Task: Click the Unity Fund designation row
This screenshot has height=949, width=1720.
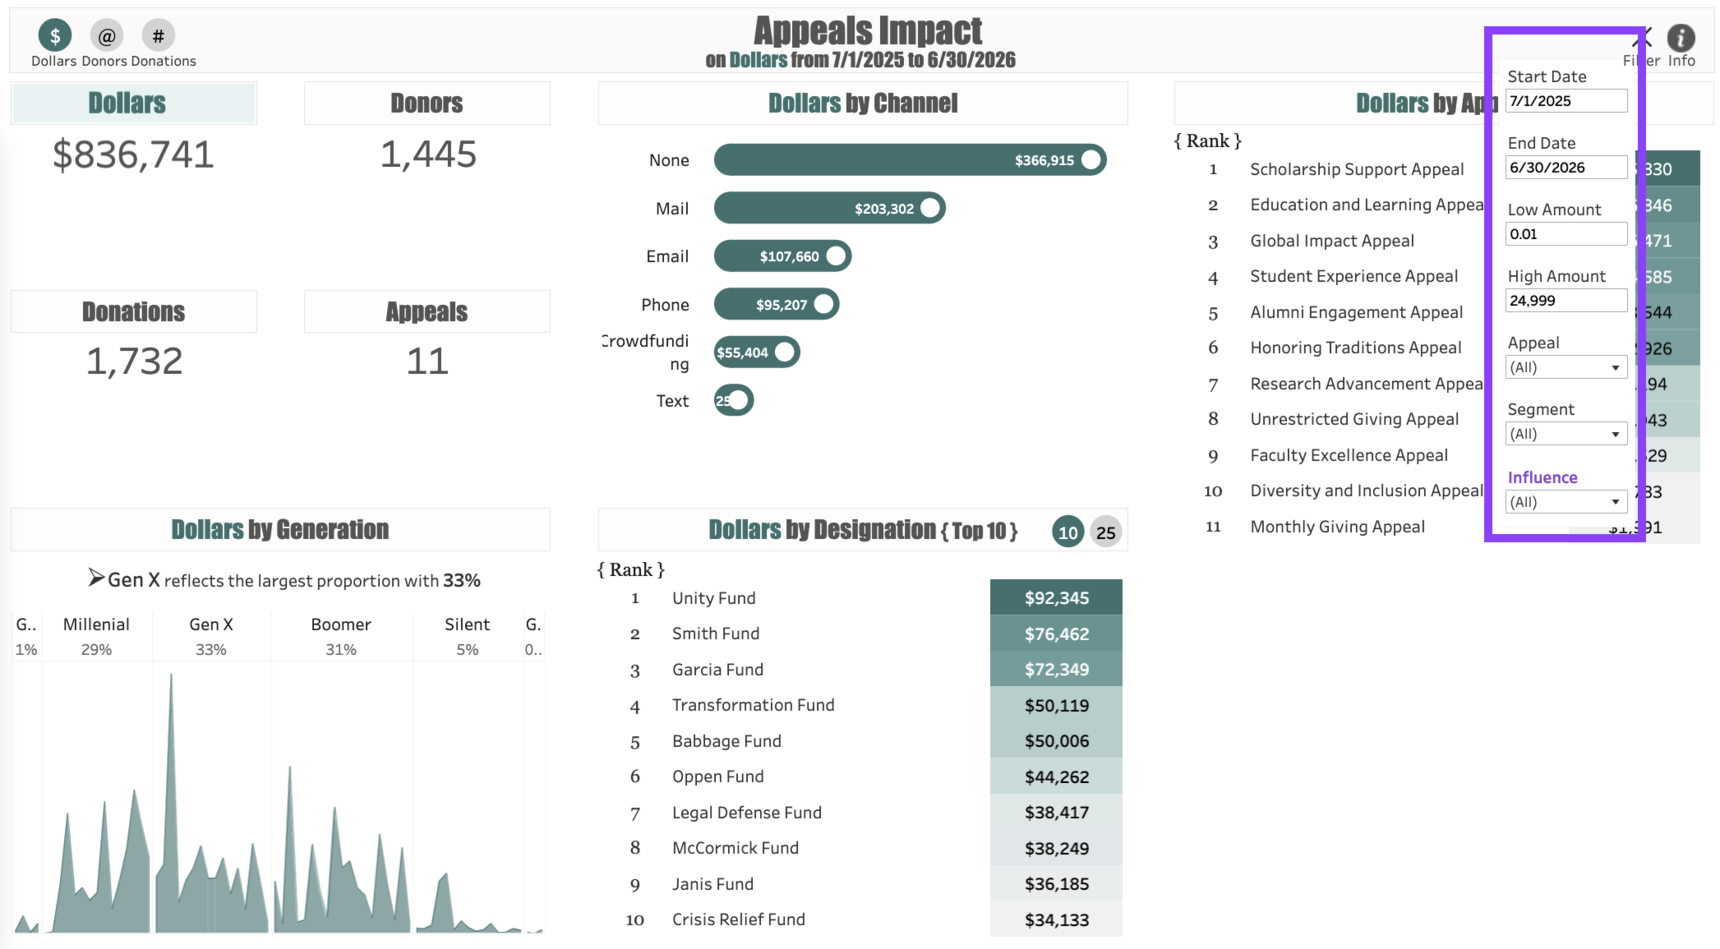Action: tap(714, 598)
